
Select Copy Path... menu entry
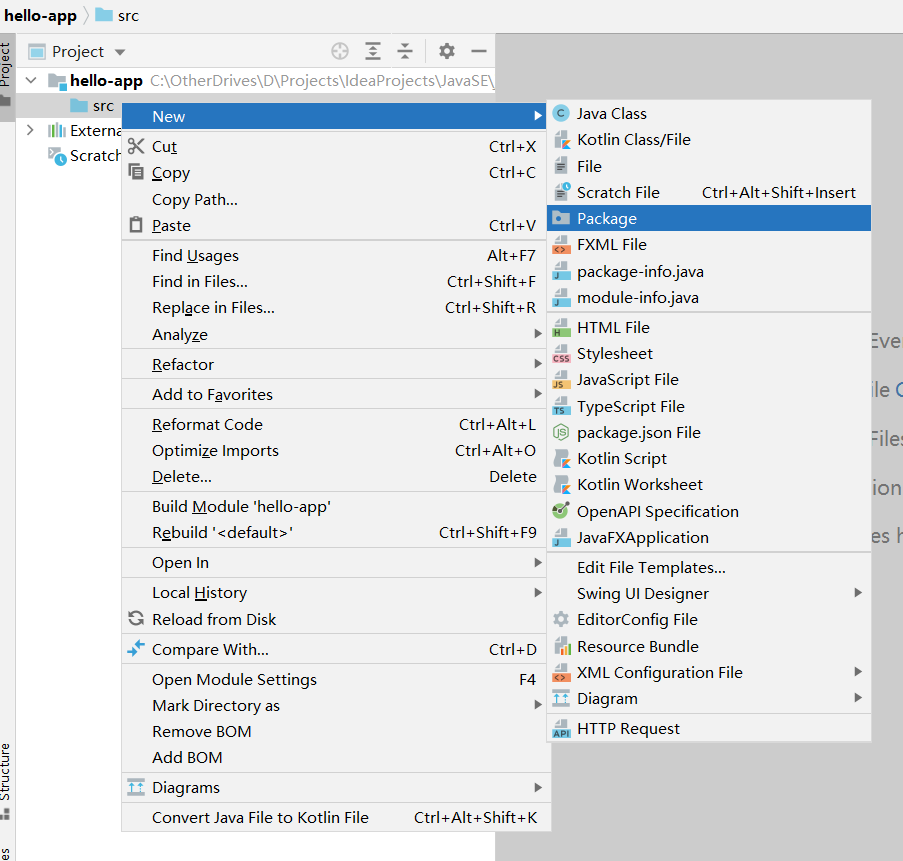click(x=336, y=199)
